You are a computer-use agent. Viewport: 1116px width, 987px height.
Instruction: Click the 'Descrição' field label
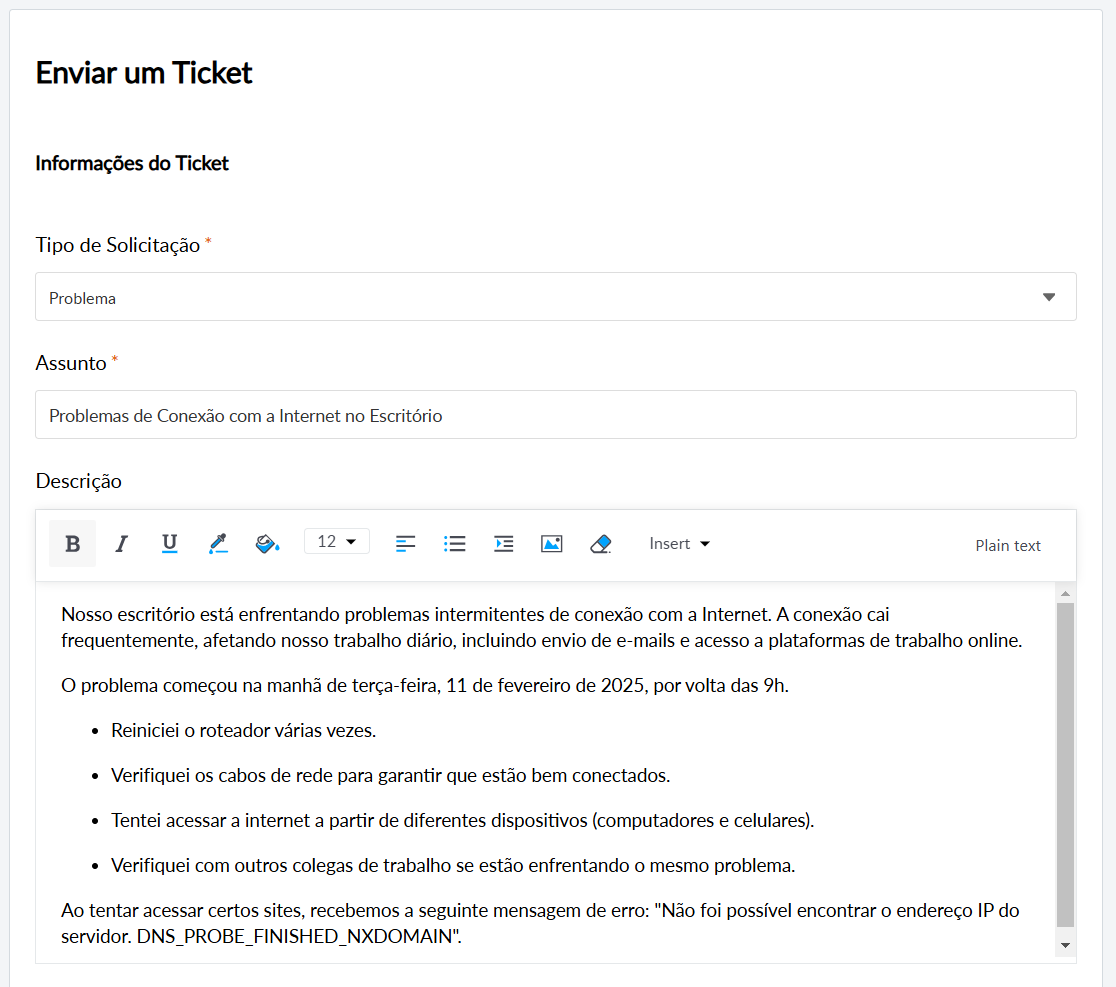(78, 482)
